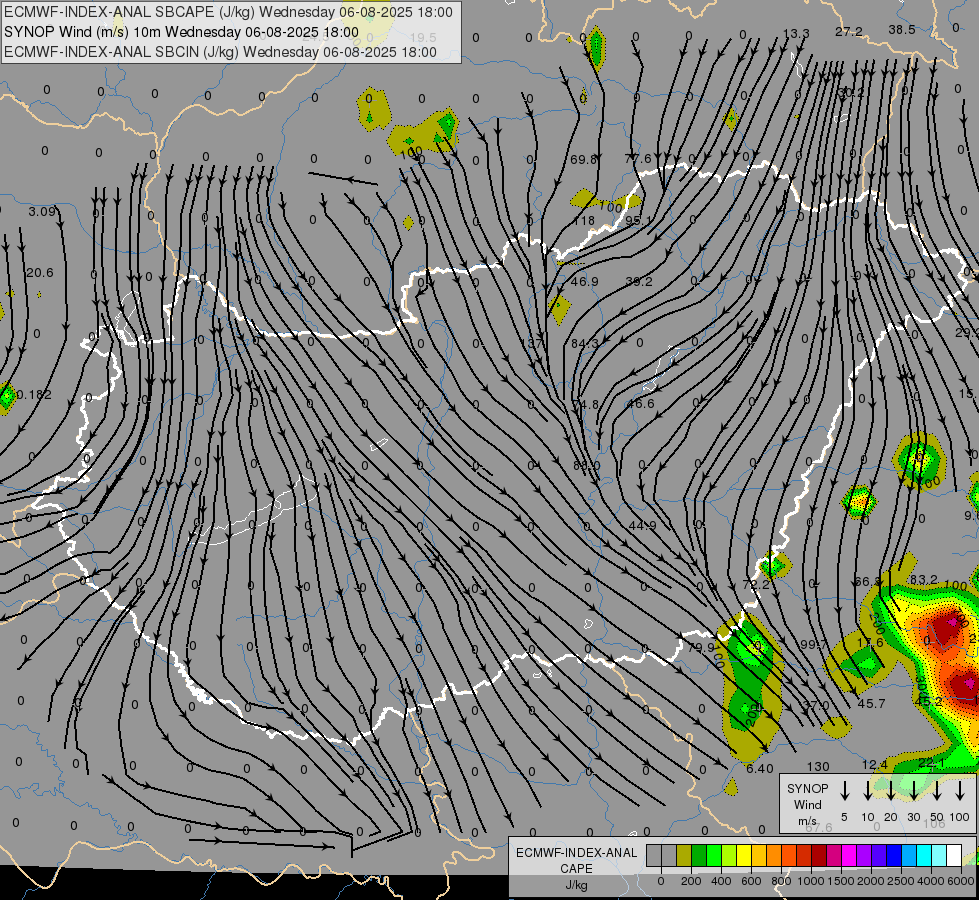Click the map value 46.9
Viewport: 979px width, 900px height.
(585, 282)
